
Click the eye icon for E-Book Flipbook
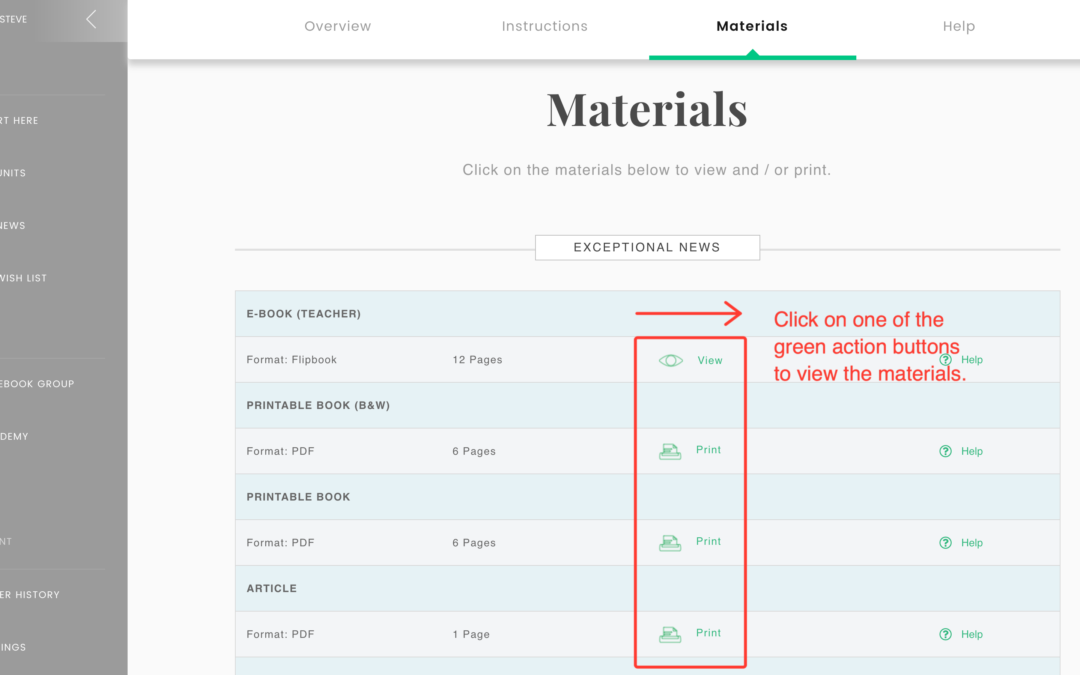(671, 360)
